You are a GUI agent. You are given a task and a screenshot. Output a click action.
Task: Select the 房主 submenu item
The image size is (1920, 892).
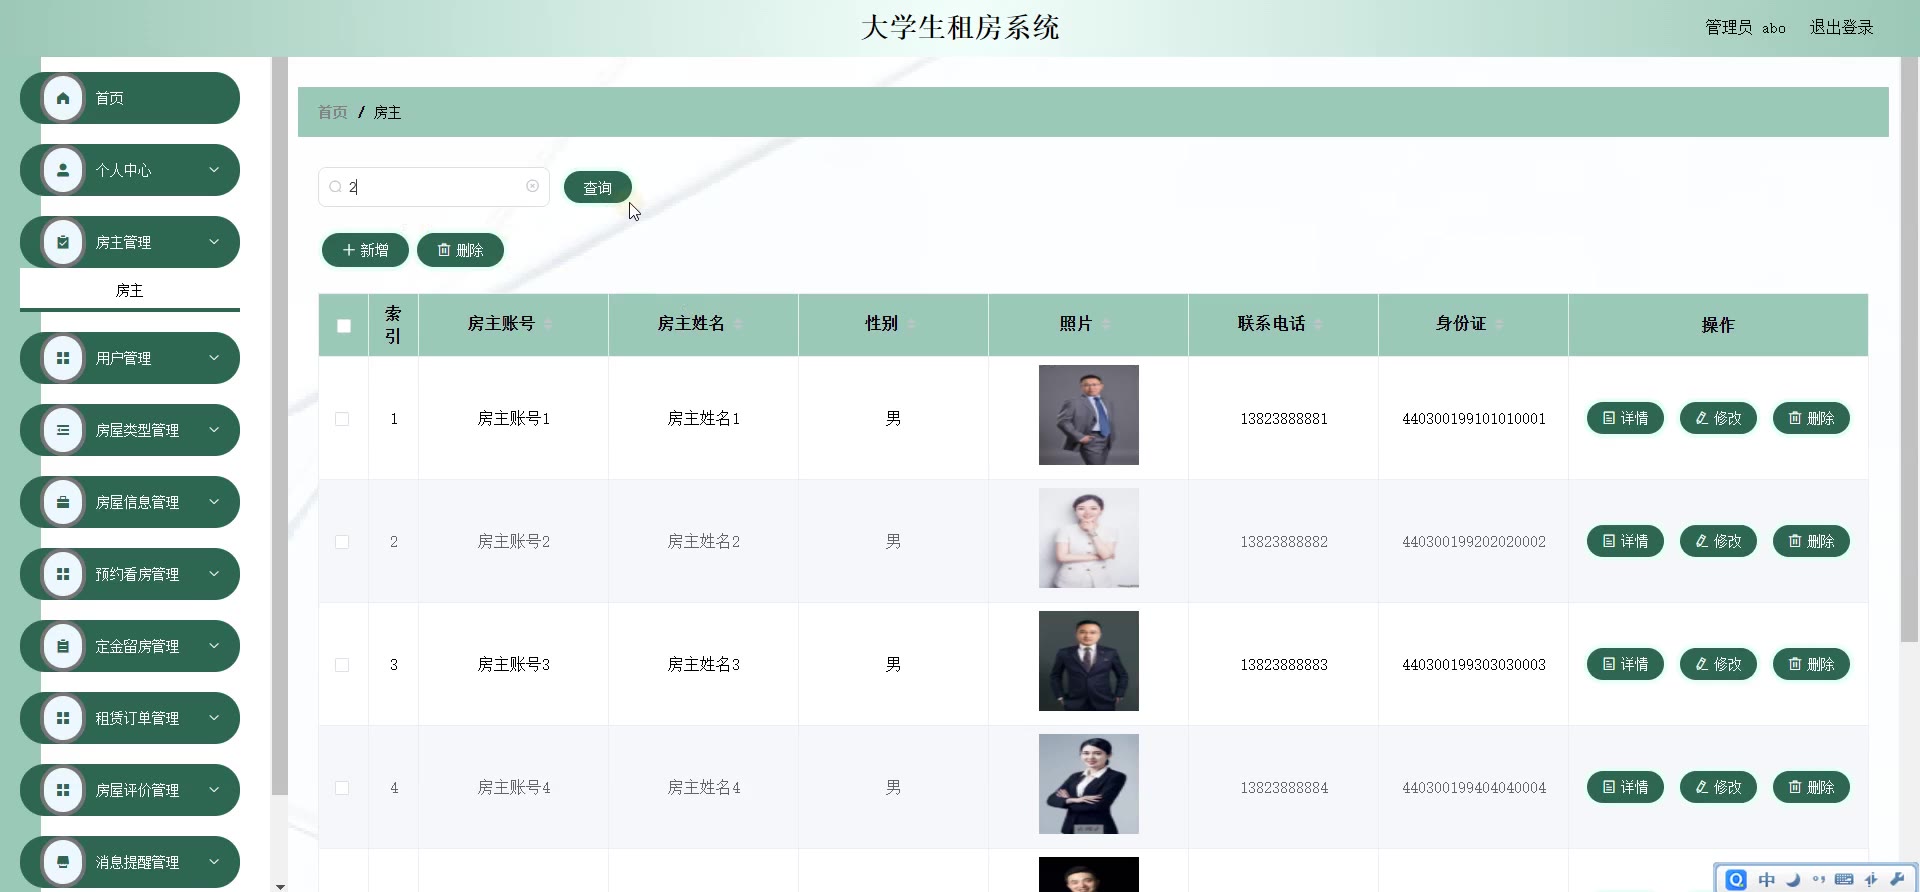130,290
